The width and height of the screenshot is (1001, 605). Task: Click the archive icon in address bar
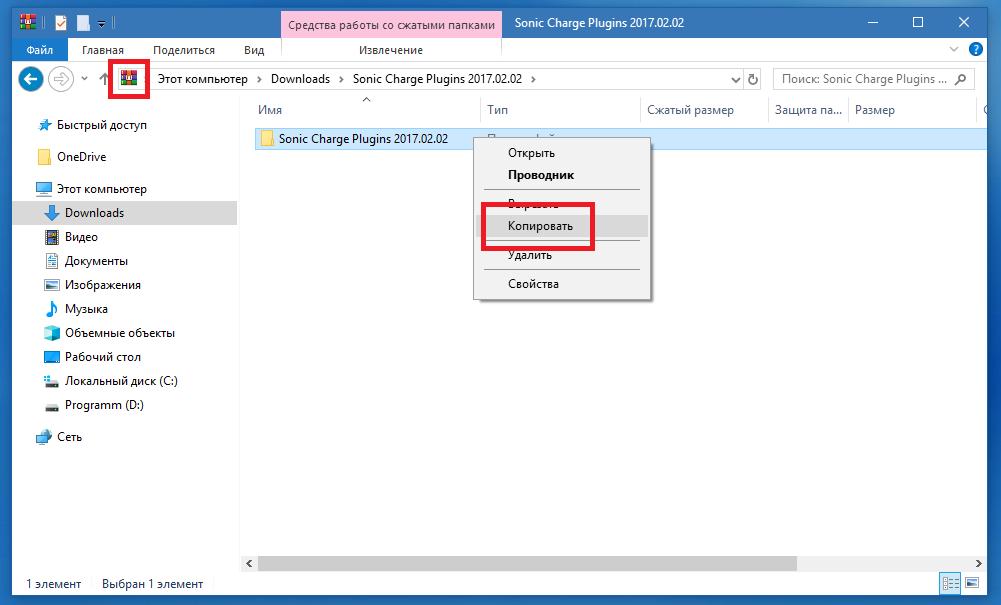point(129,78)
